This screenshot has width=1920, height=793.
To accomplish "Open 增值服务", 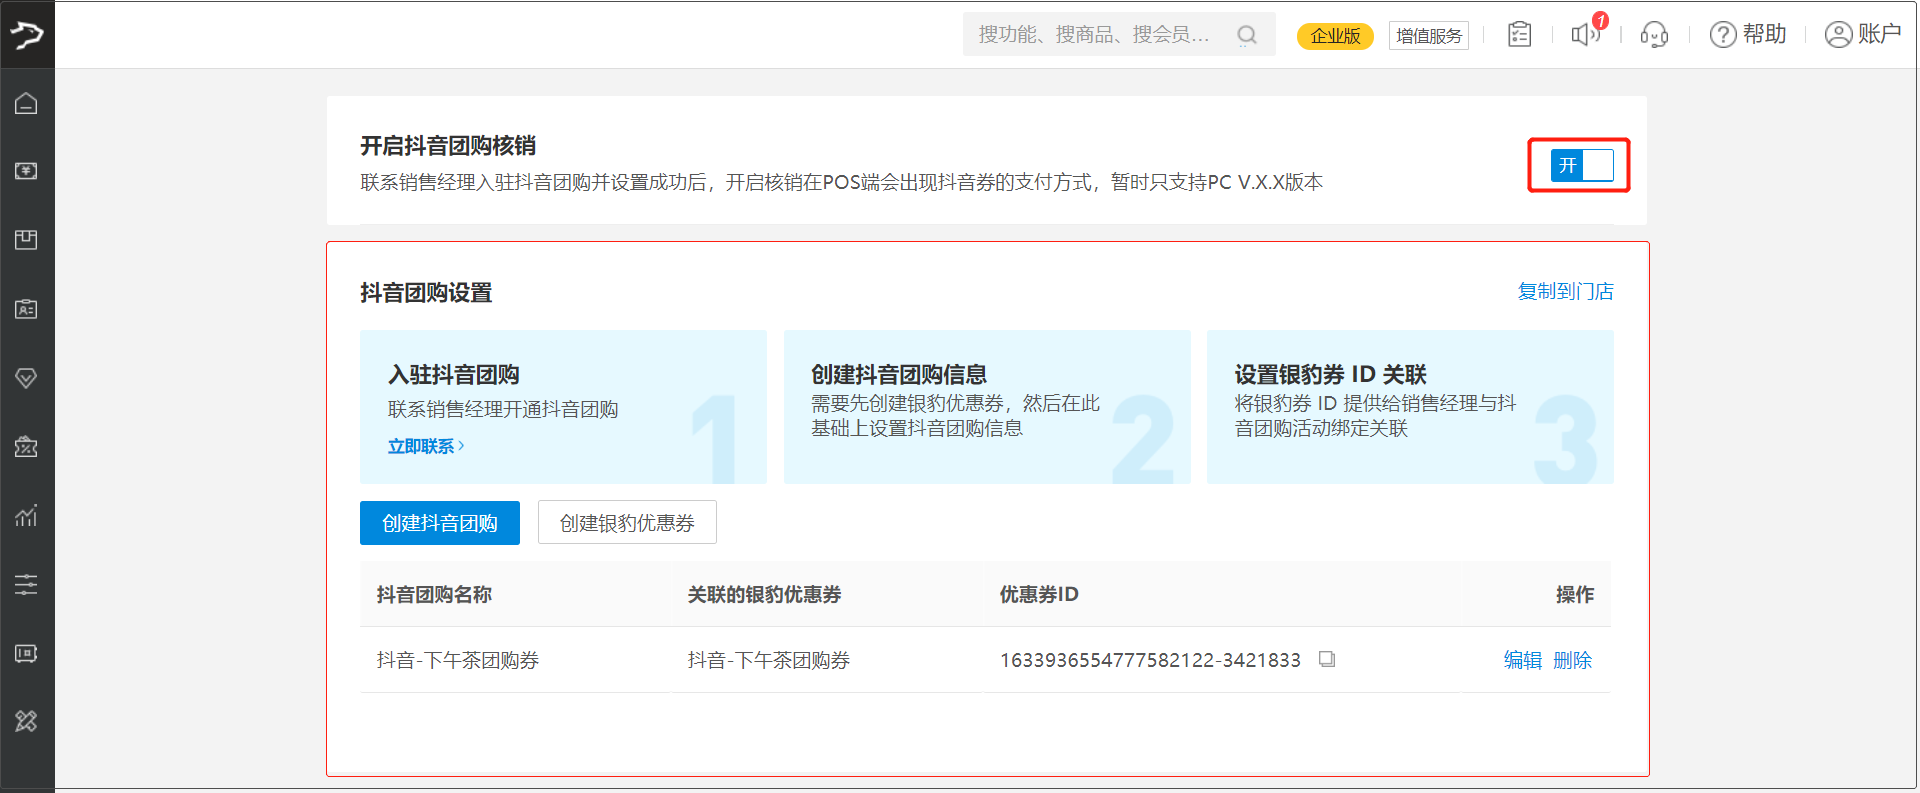I will (1429, 36).
